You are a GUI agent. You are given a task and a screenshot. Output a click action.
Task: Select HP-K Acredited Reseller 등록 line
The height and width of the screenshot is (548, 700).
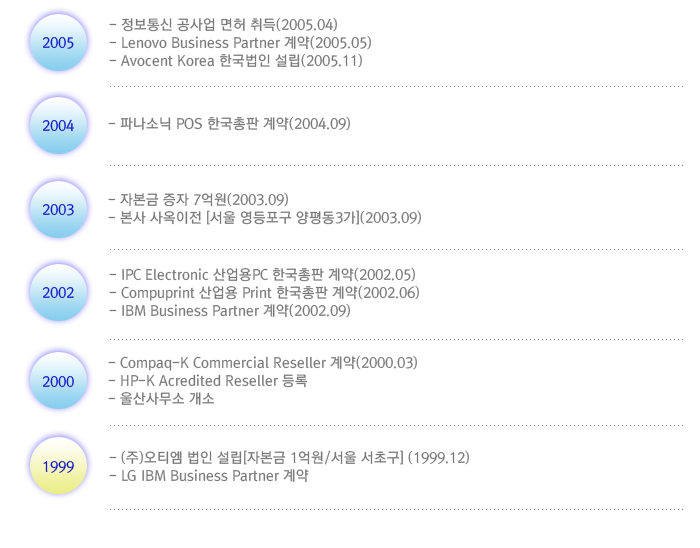[x=208, y=381]
